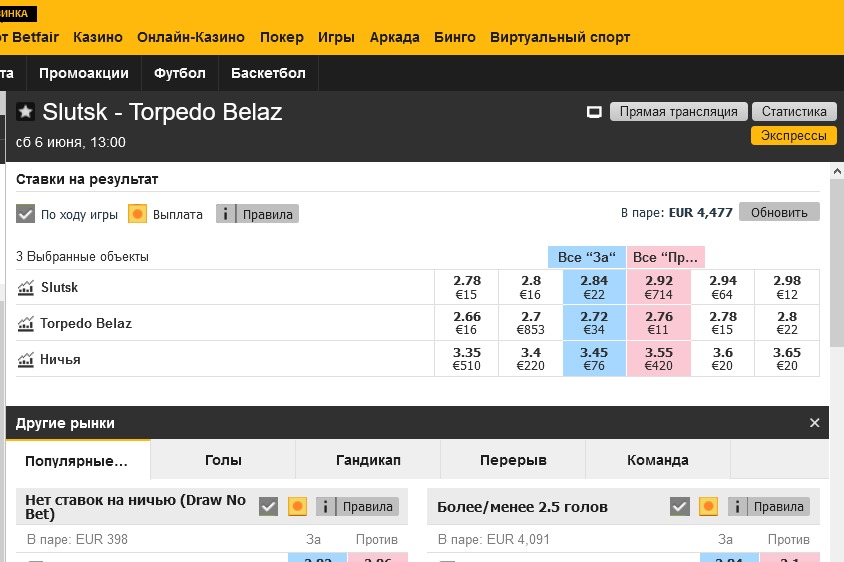This screenshot has width=844, height=562.
Task: Mark Slutsk - Torpedo Belaz as favorite star
Action: coord(25,112)
